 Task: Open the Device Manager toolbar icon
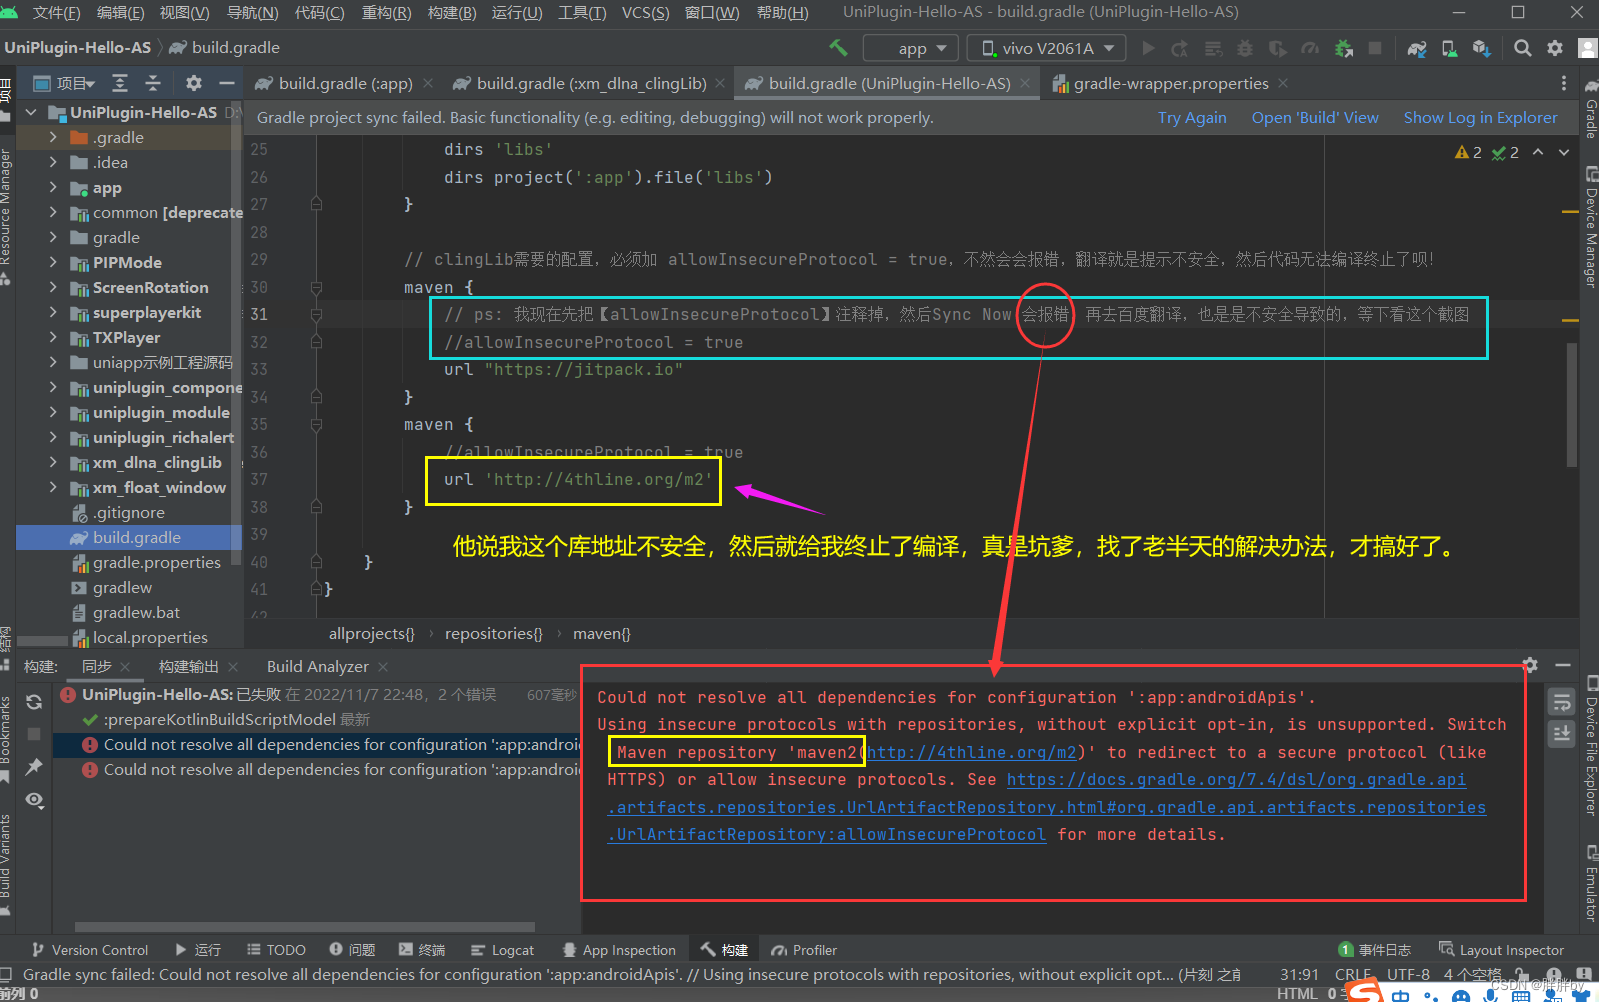coord(1449,48)
